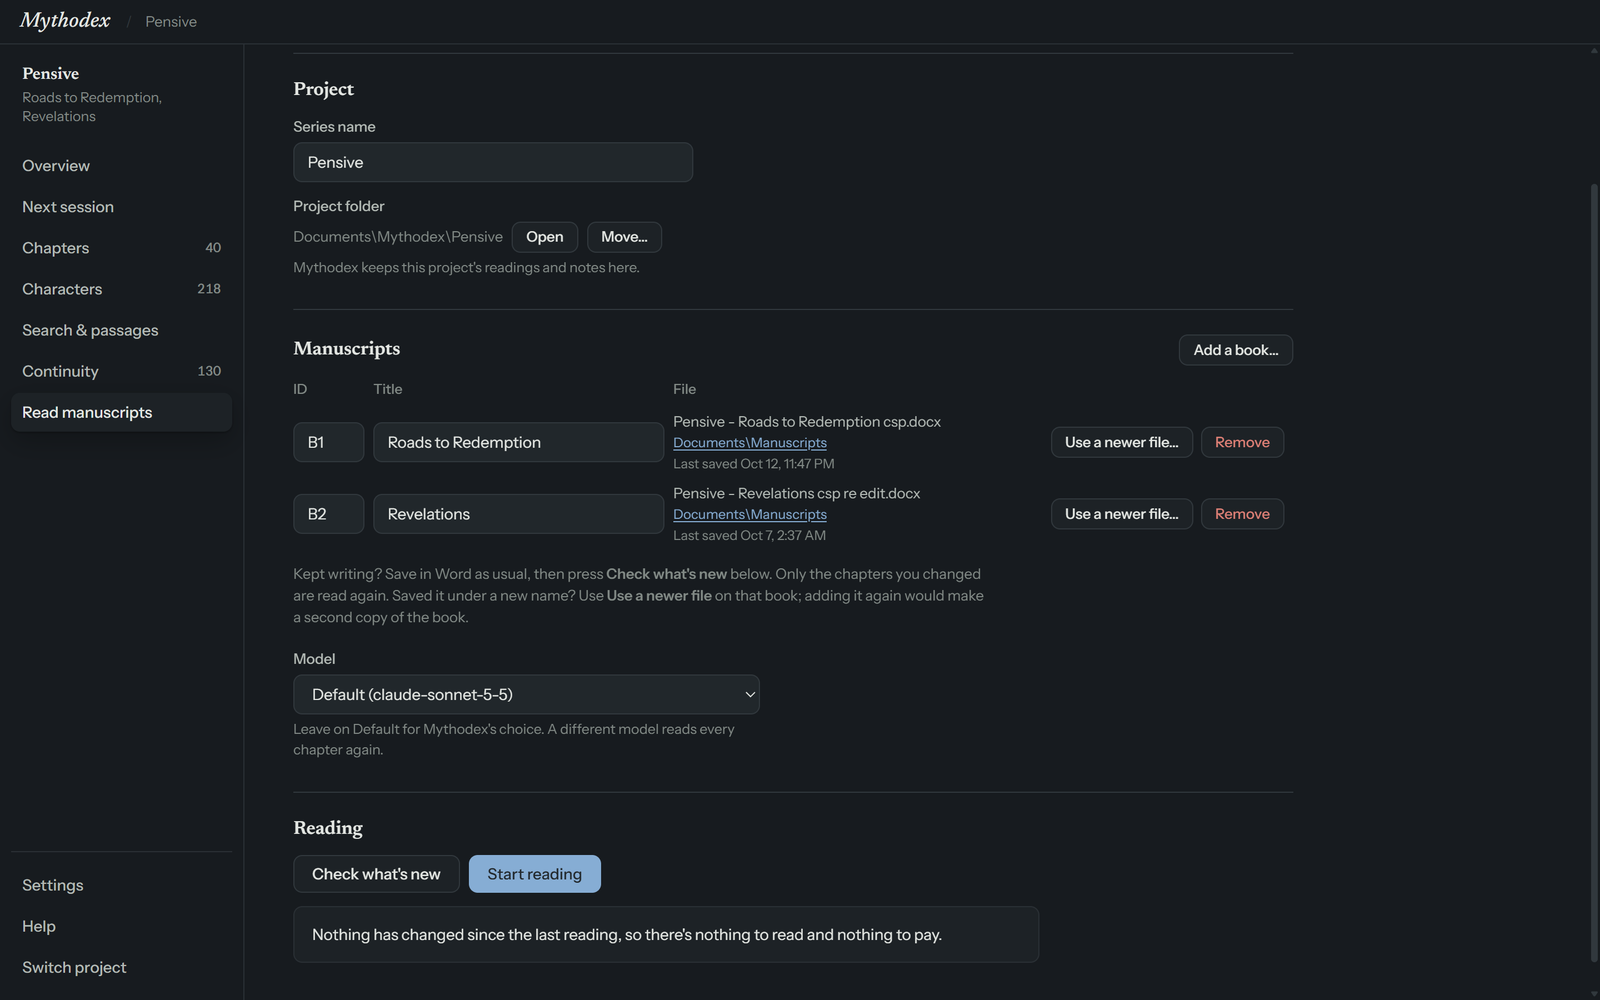Click the 'Nothing has changed' status message

coord(666,935)
